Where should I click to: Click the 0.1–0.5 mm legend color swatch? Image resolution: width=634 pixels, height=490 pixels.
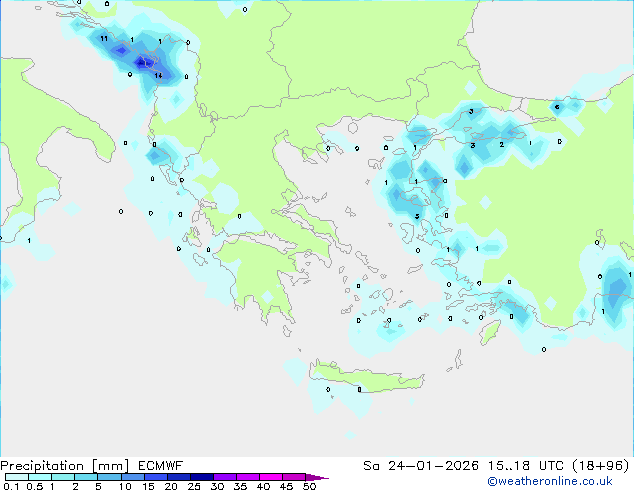(17, 477)
